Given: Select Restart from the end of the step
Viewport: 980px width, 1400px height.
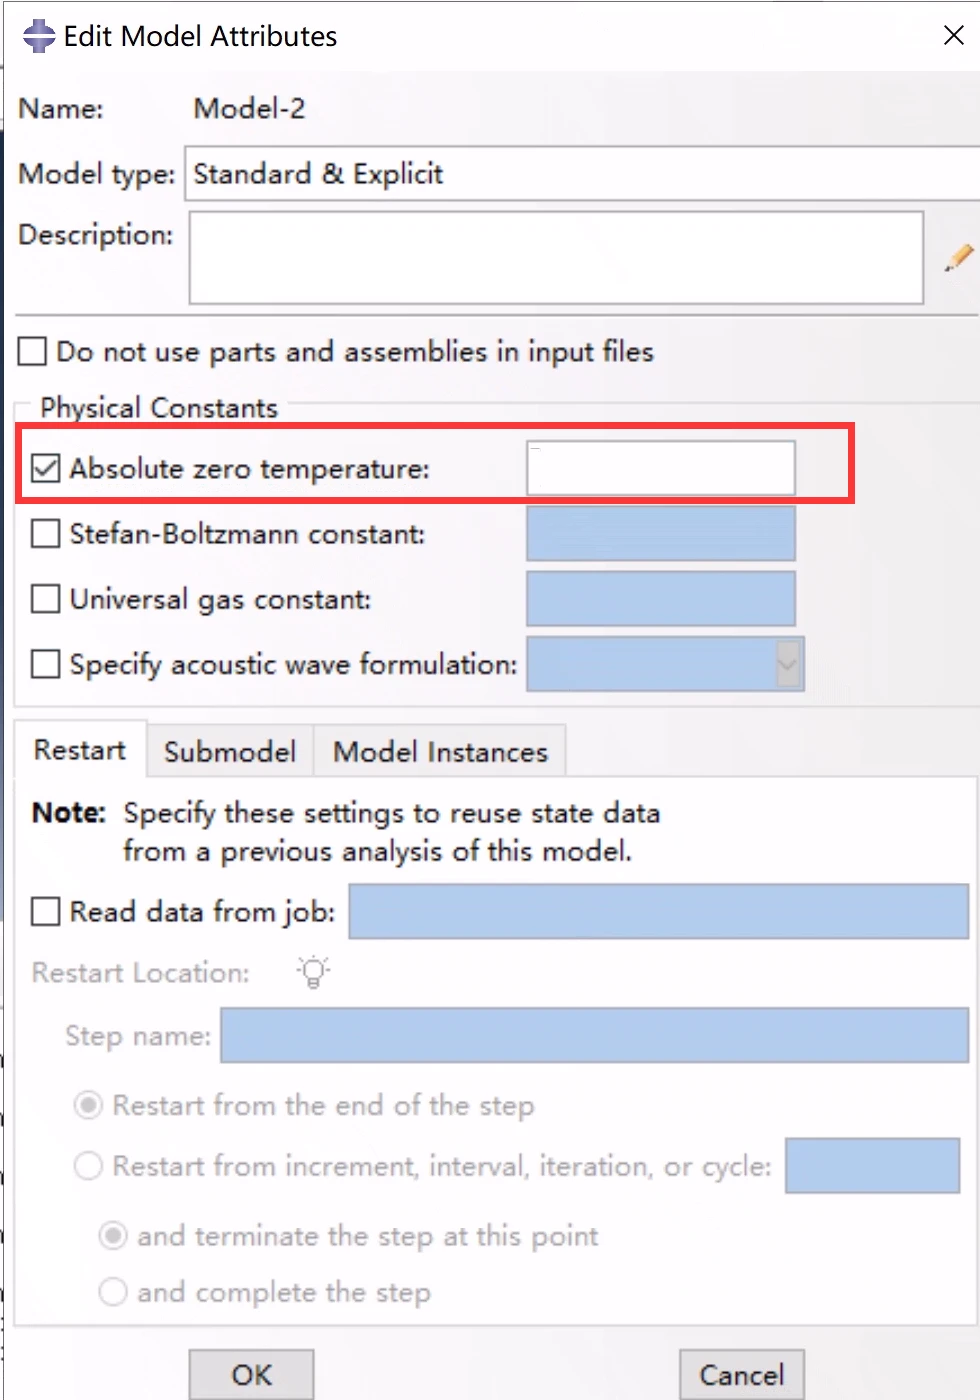Looking at the screenshot, I should pyautogui.click(x=89, y=1105).
